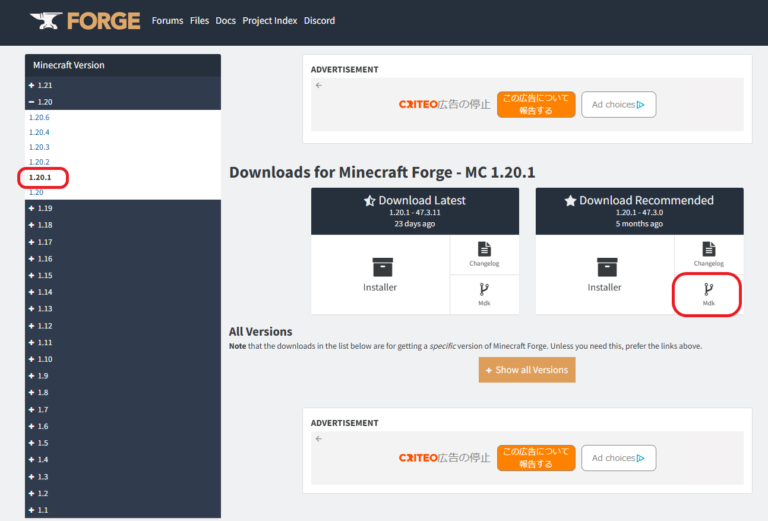Screen dimensions: 768x521
Task: Select version 1.20.6 in the sidebar
Action: tap(39, 117)
